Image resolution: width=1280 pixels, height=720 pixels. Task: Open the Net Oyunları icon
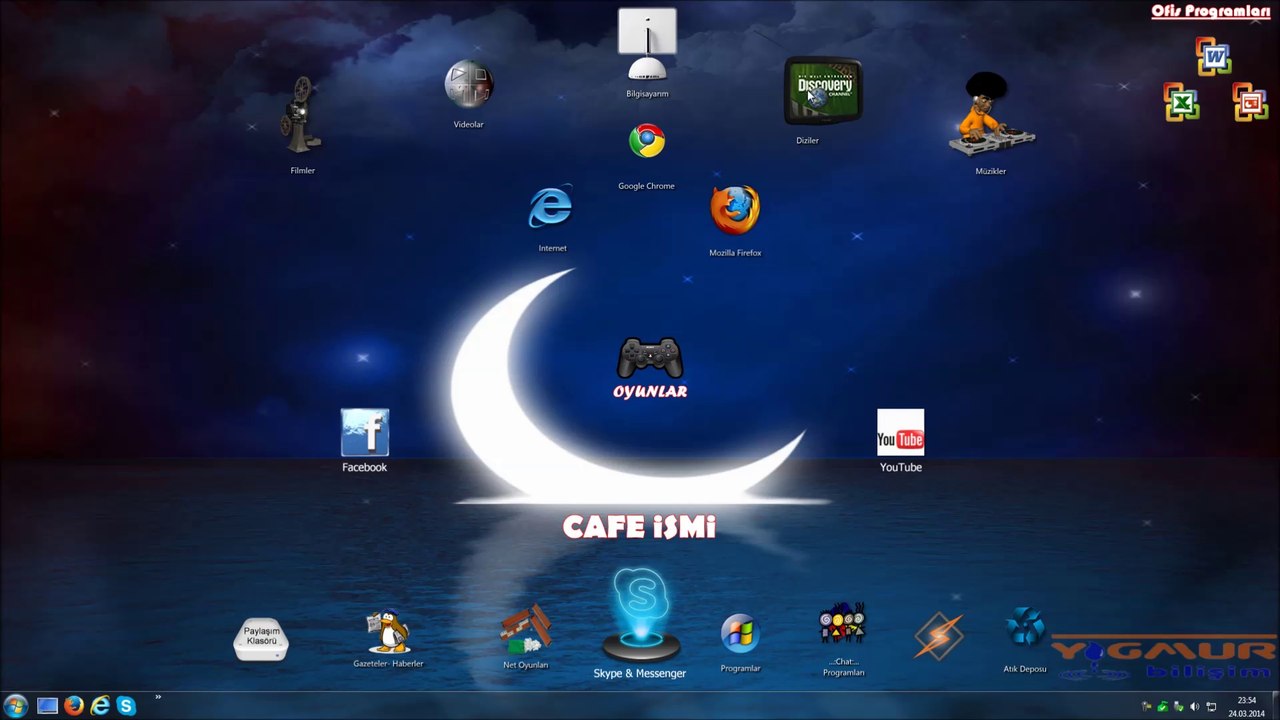pyautogui.click(x=526, y=630)
